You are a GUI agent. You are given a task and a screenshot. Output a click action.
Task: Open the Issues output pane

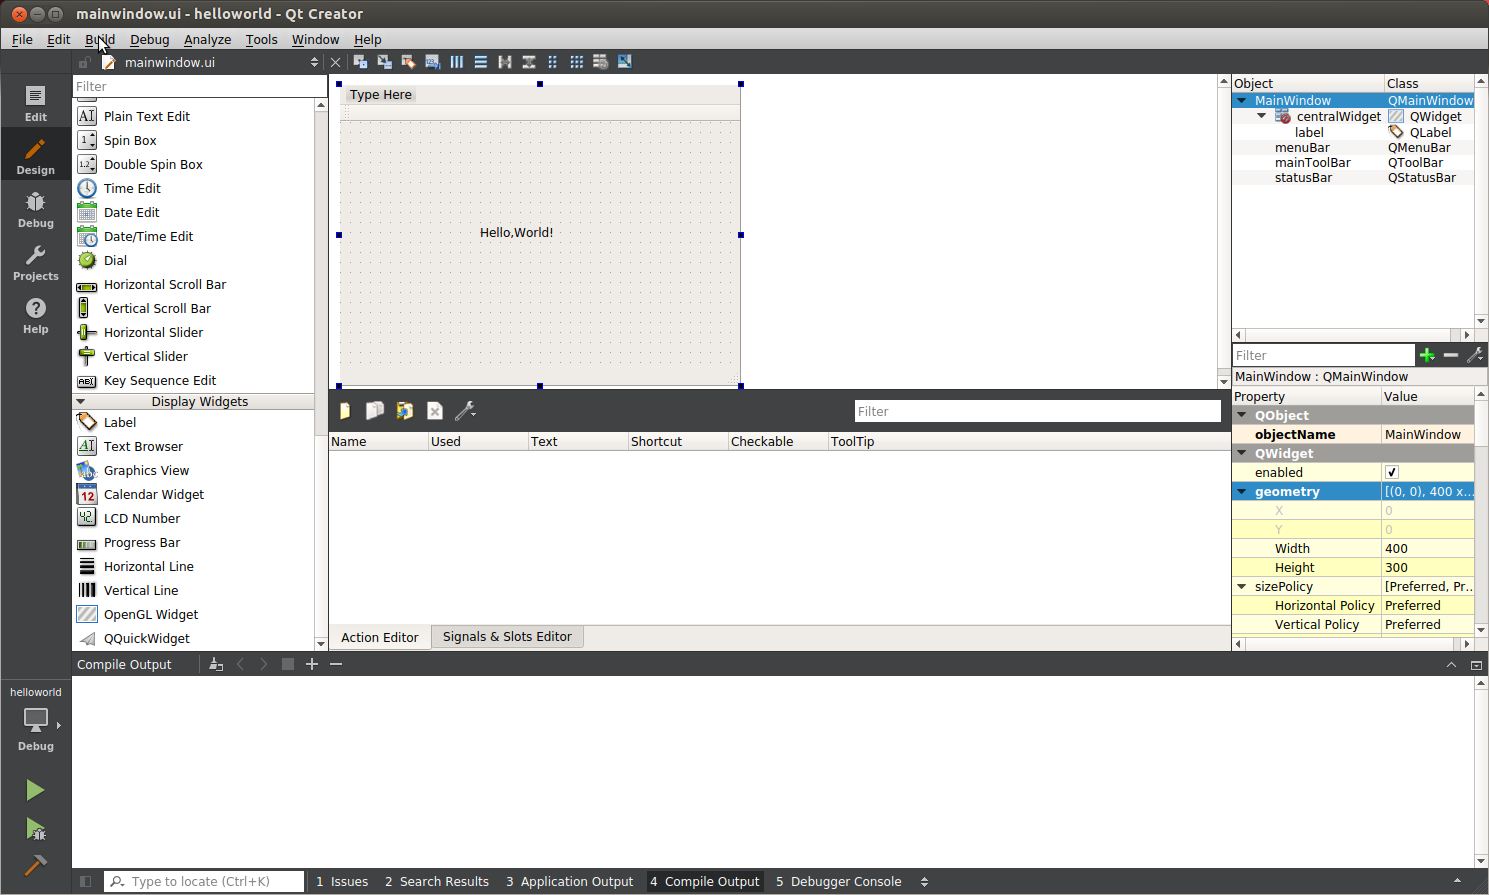[342, 881]
